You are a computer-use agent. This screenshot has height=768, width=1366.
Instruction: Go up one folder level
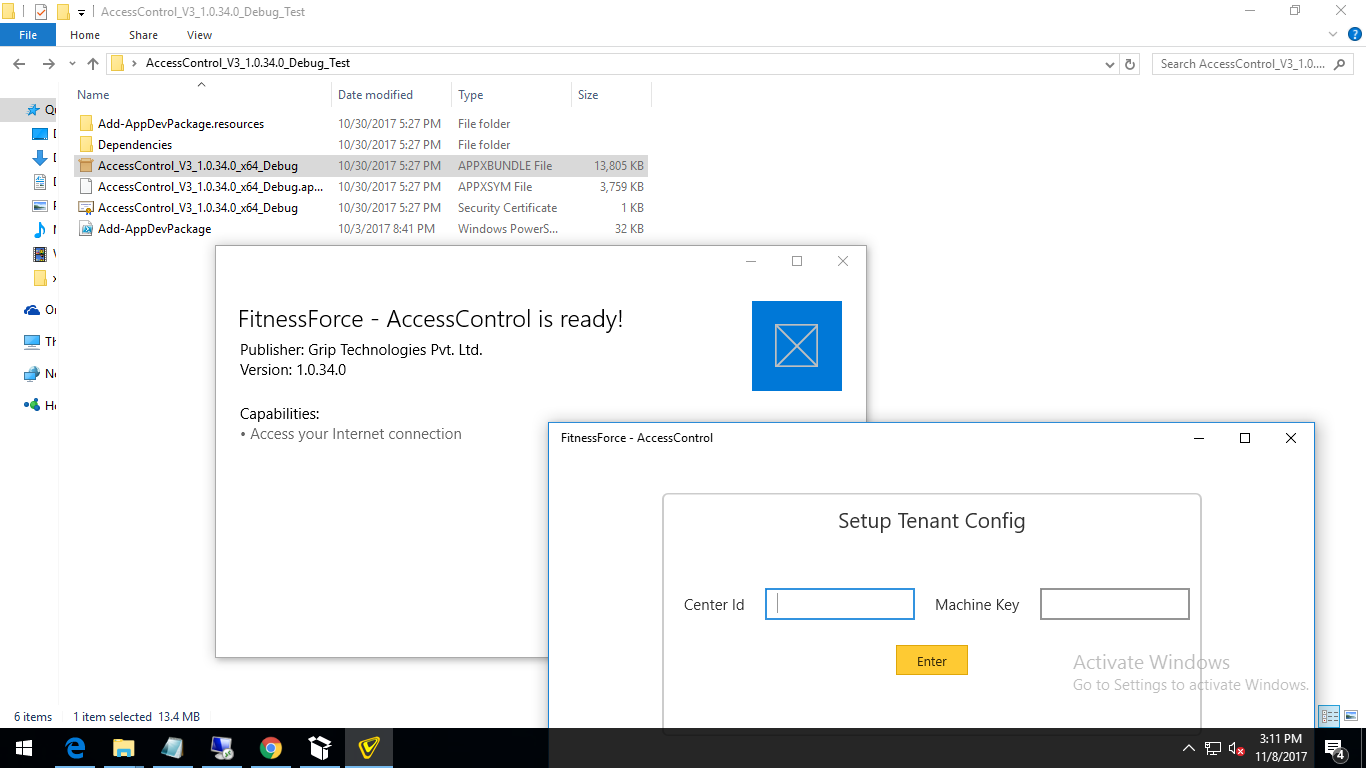pyautogui.click(x=93, y=64)
